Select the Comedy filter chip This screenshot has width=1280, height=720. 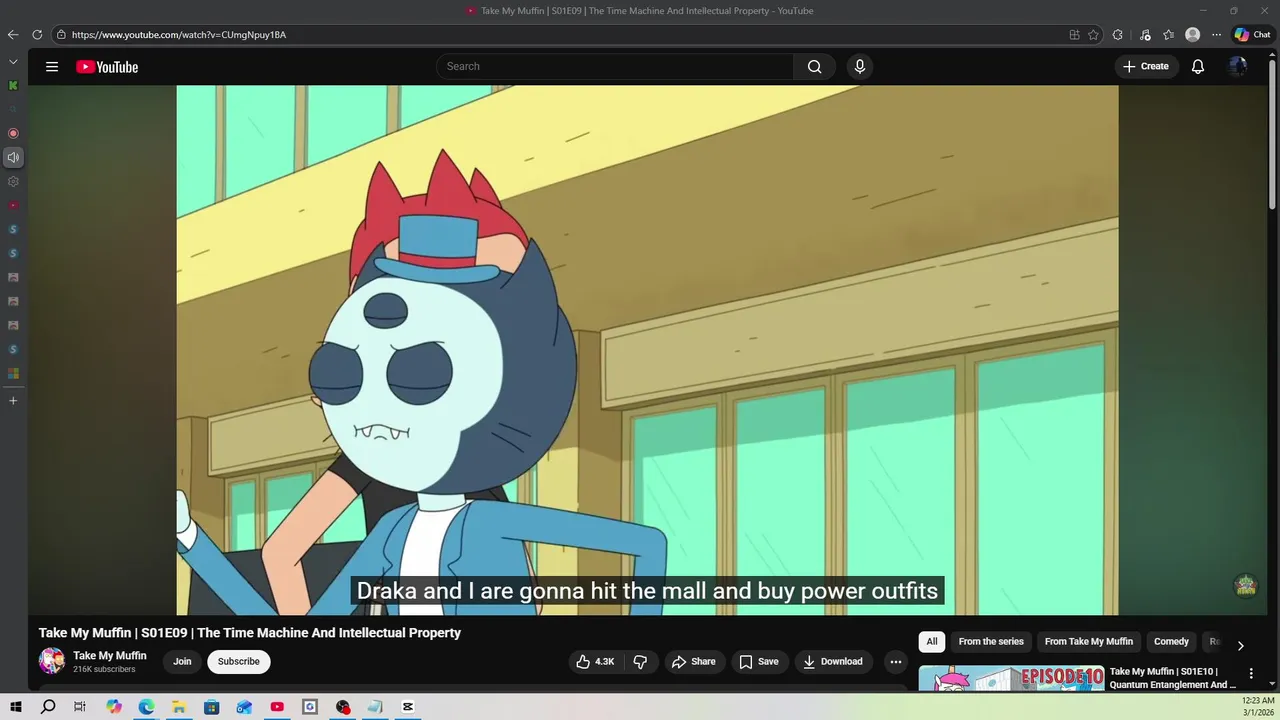1171,642
